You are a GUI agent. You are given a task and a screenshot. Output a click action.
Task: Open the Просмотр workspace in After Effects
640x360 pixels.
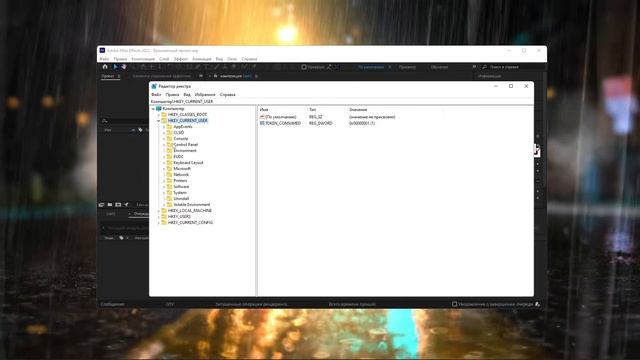click(x=407, y=67)
